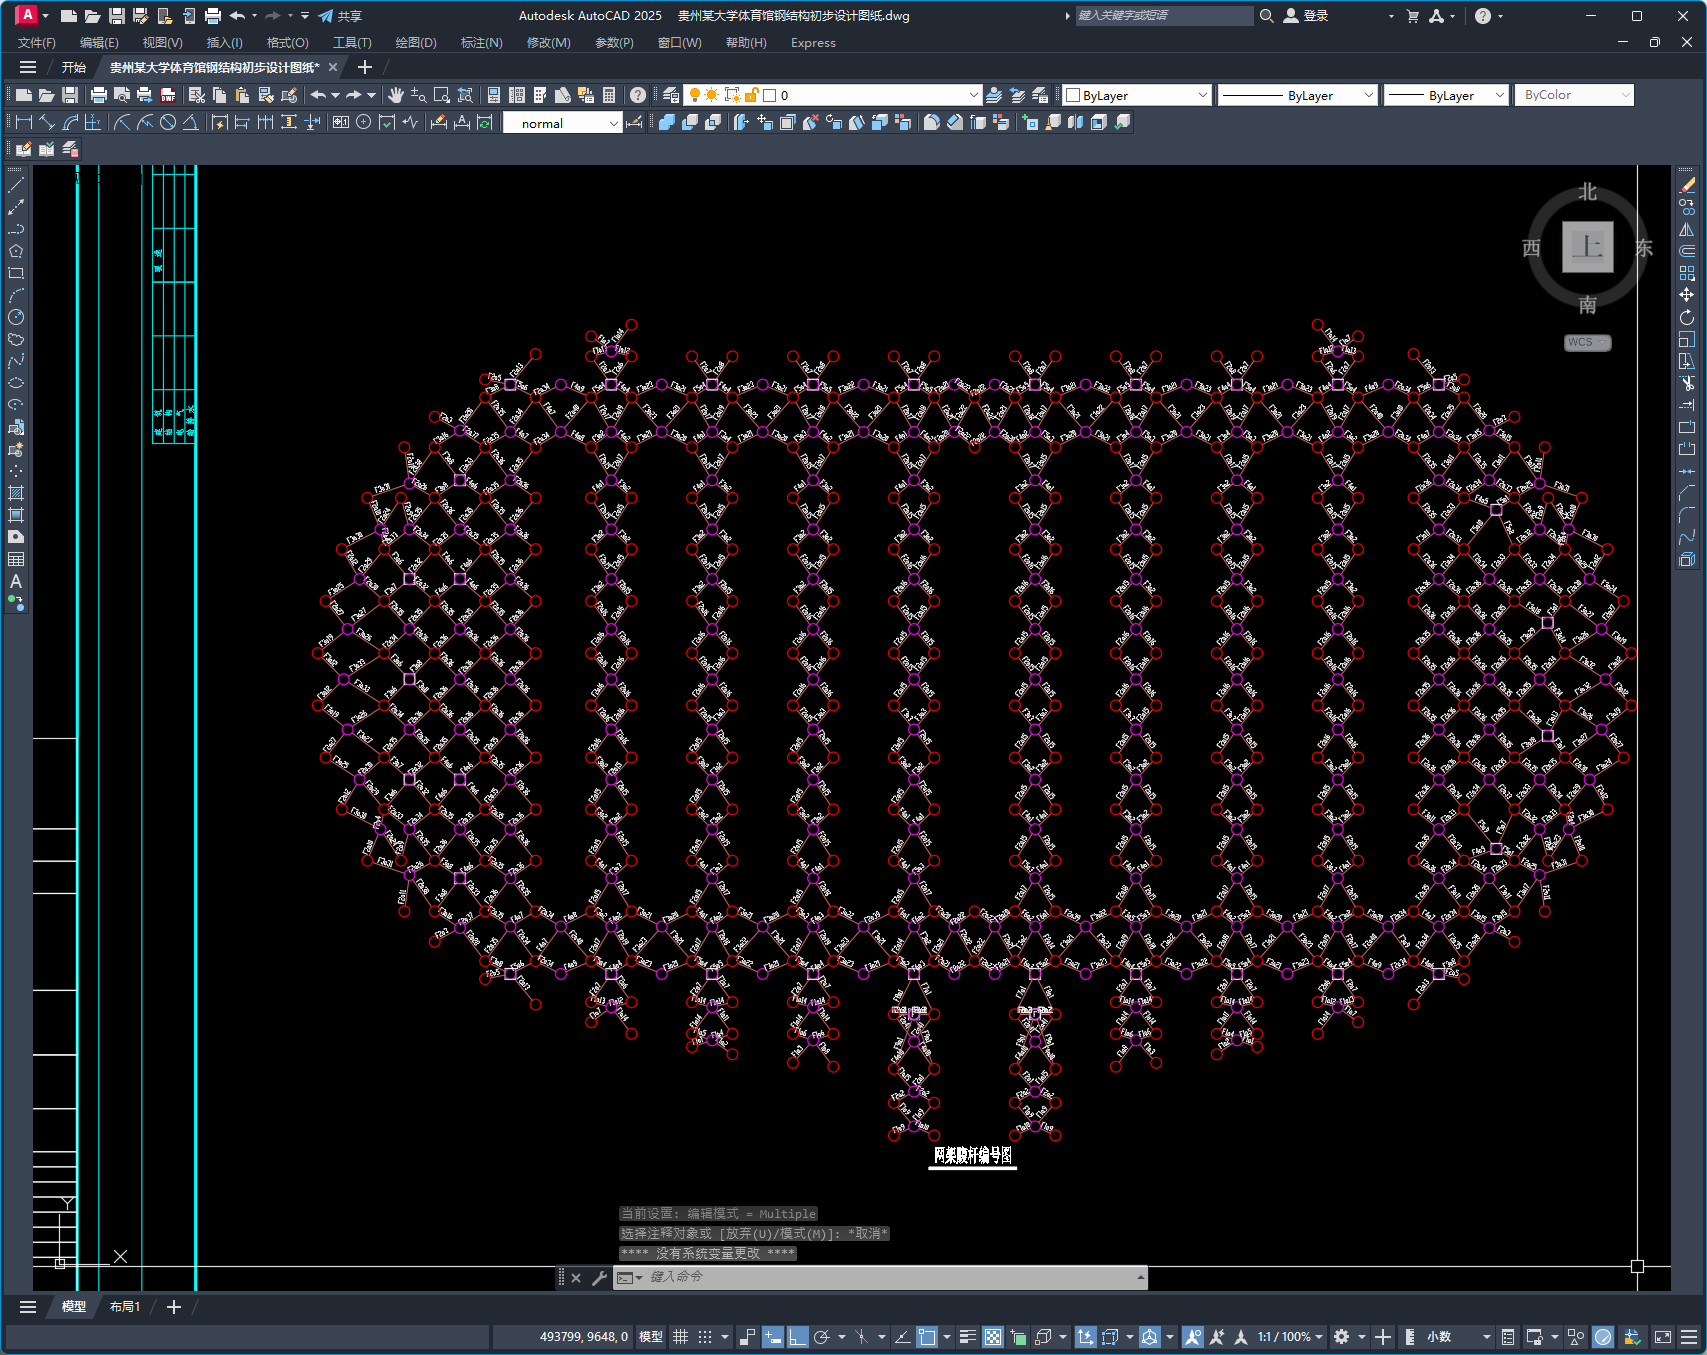Open the Multiline Text tool
1707x1355 pixels.
tap(16, 581)
